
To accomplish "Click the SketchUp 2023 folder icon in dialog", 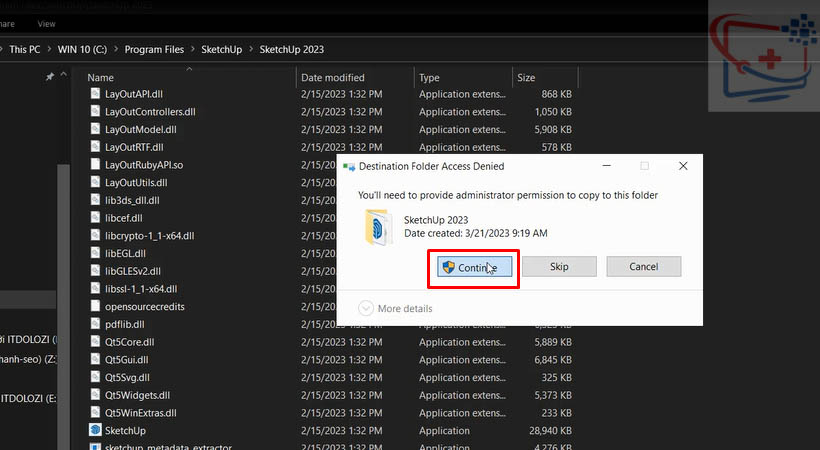I will tap(379, 226).
